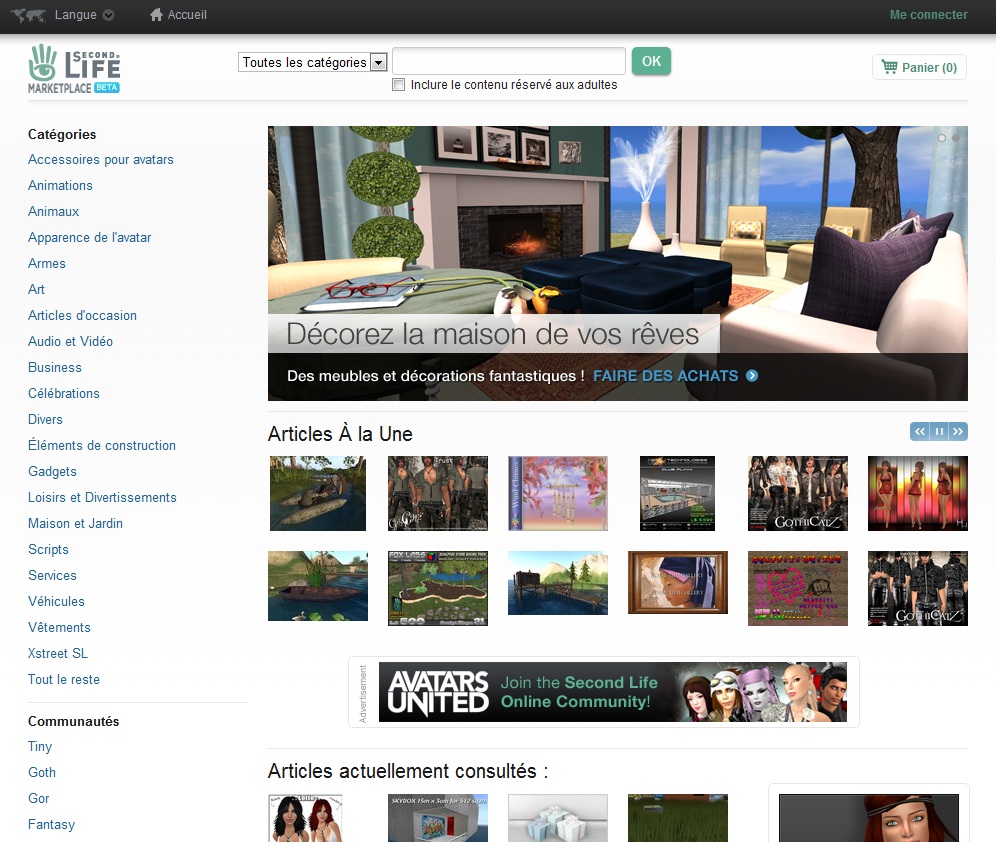Open the Panier (0) cart button
This screenshot has height=842, width=996.
pos(919,67)
